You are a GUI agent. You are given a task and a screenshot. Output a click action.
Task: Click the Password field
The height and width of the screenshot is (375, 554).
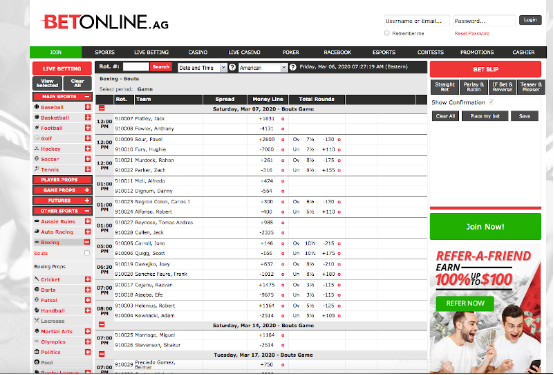(x=484, y=21)
